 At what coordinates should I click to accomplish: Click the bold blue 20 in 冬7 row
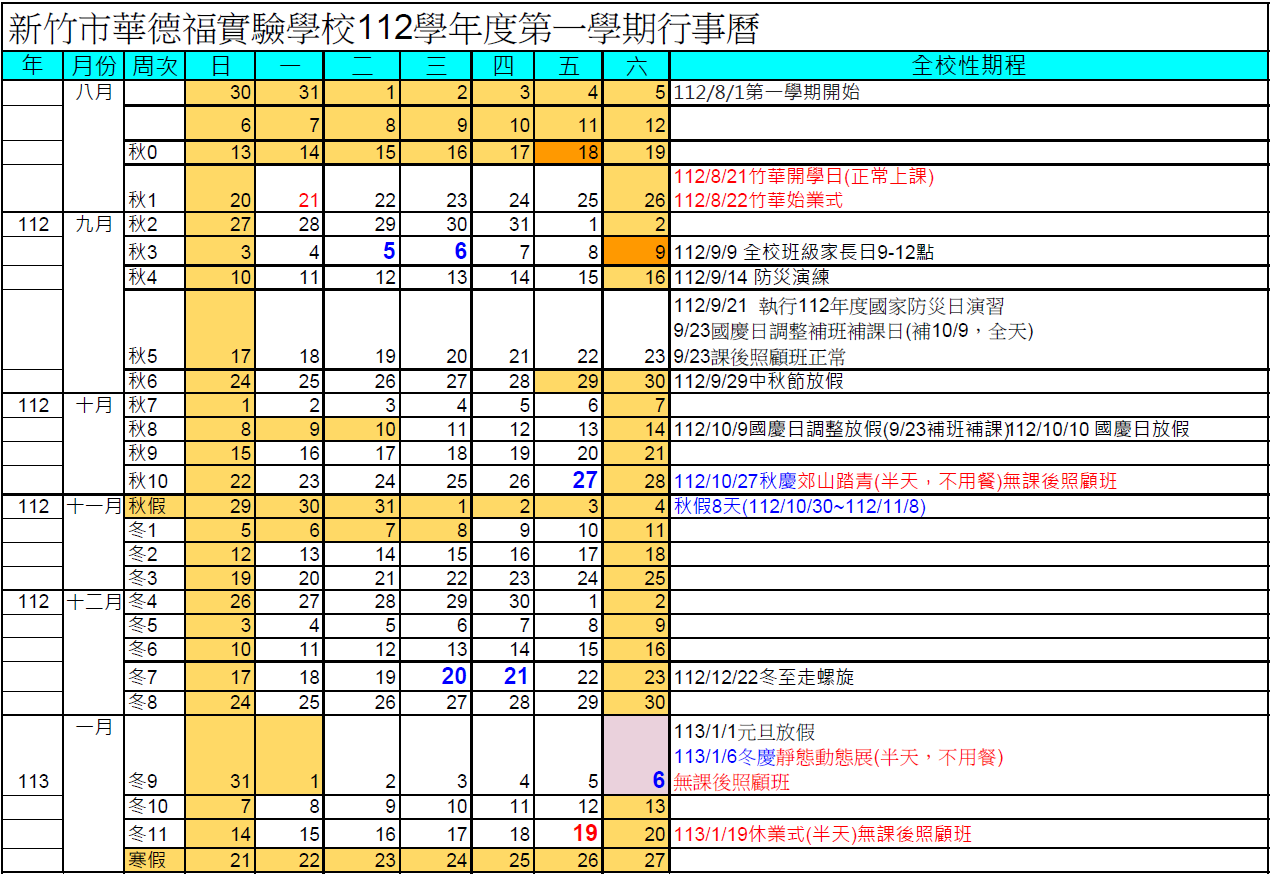tap(454, 676)
